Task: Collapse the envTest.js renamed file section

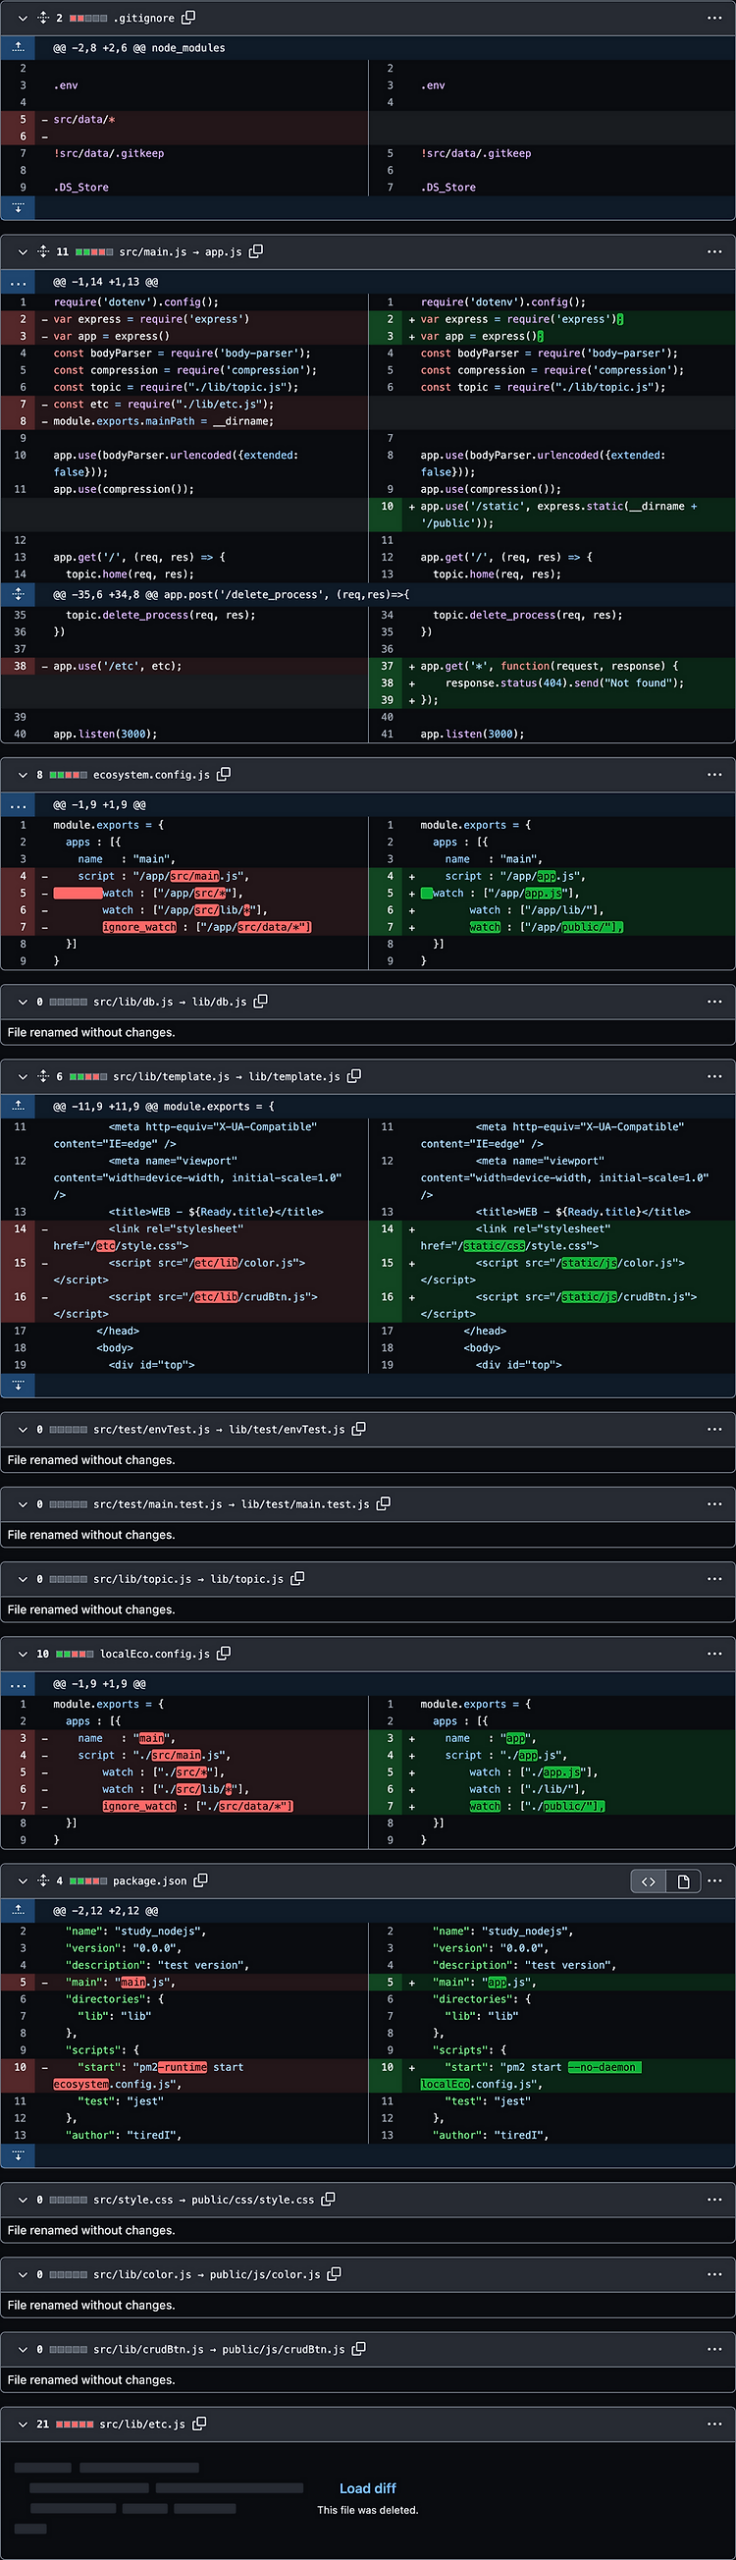Action: pos(22,1429)
